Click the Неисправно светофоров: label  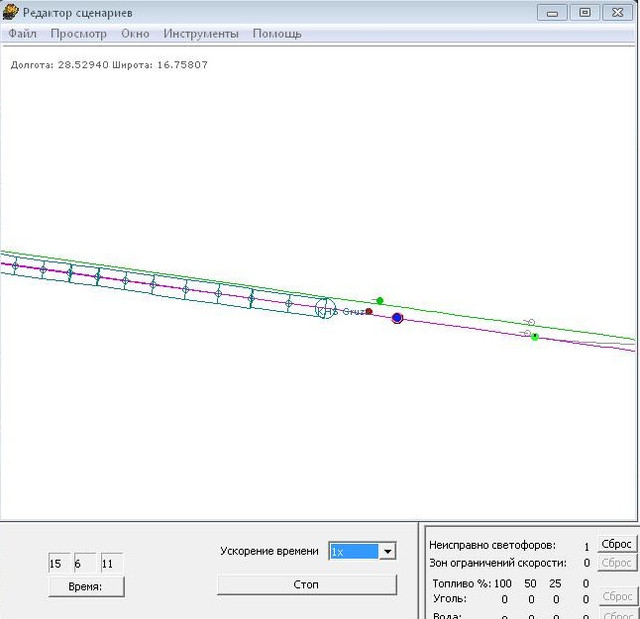[492, 545]
